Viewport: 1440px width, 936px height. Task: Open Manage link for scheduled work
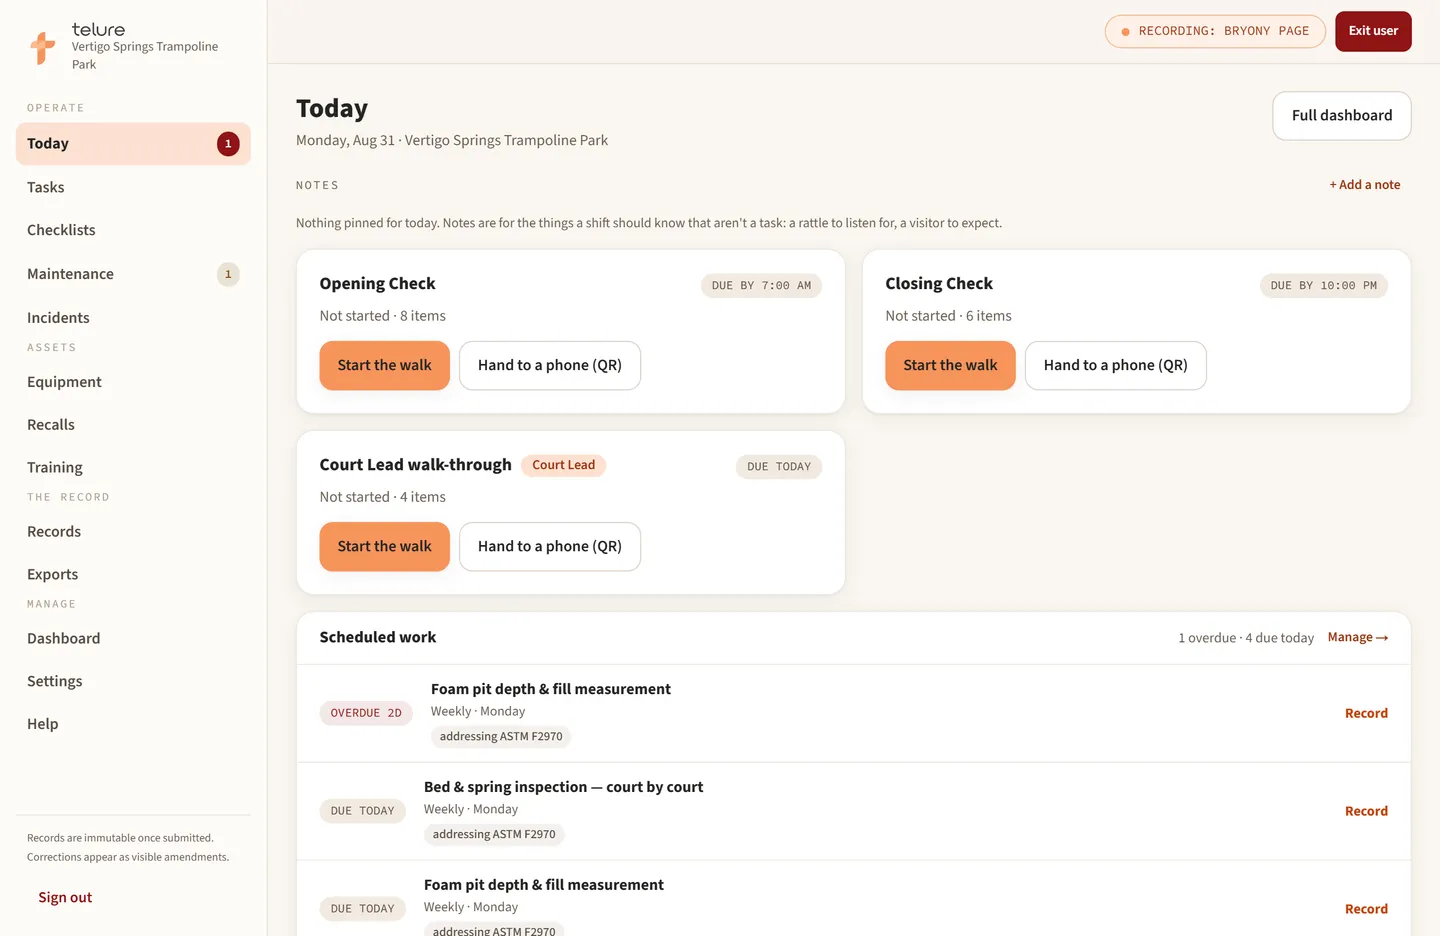coord(1358,638)
